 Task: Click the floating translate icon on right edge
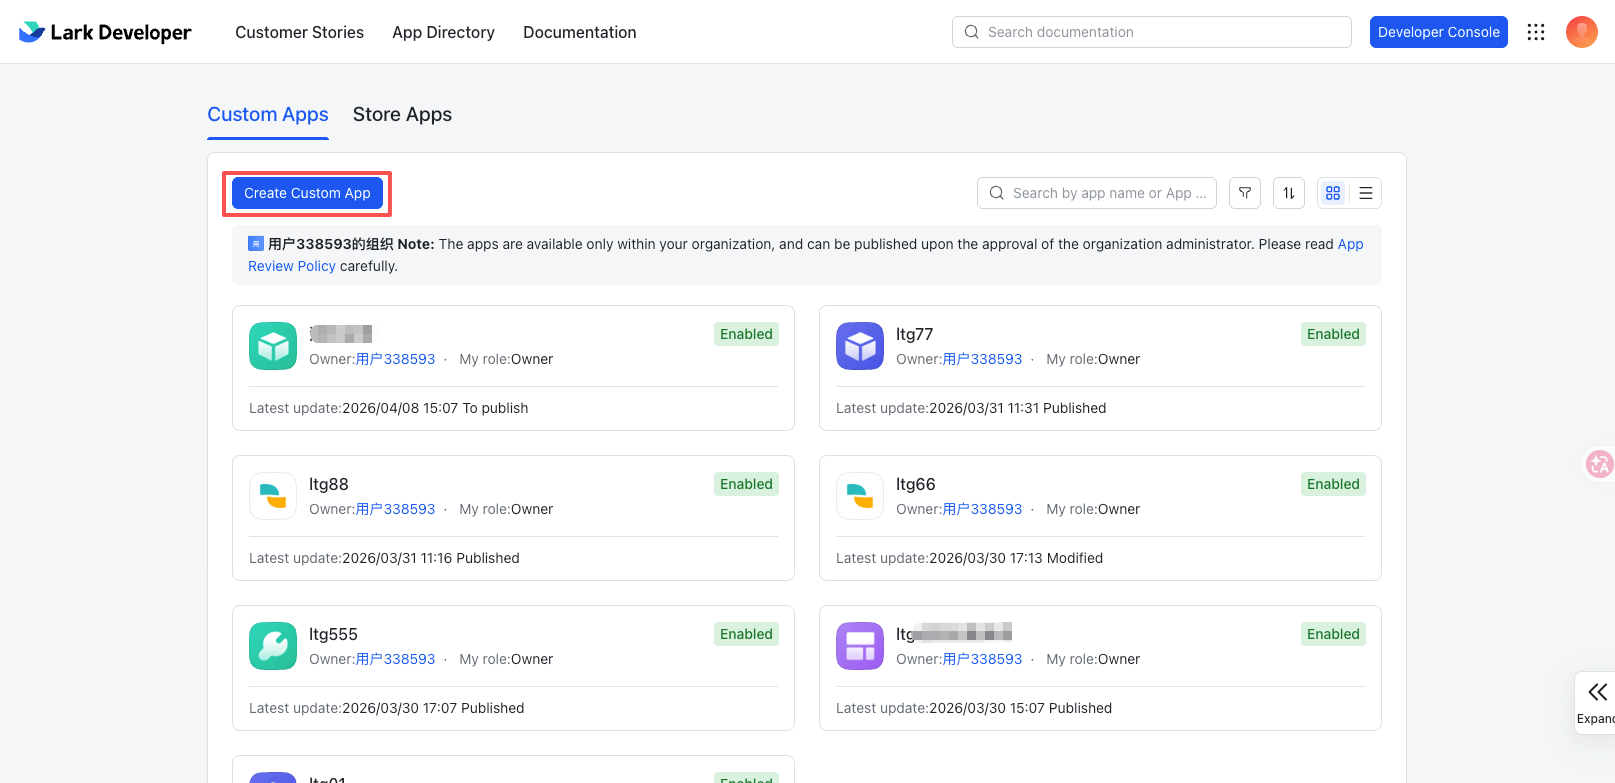tap(1599, 464)
